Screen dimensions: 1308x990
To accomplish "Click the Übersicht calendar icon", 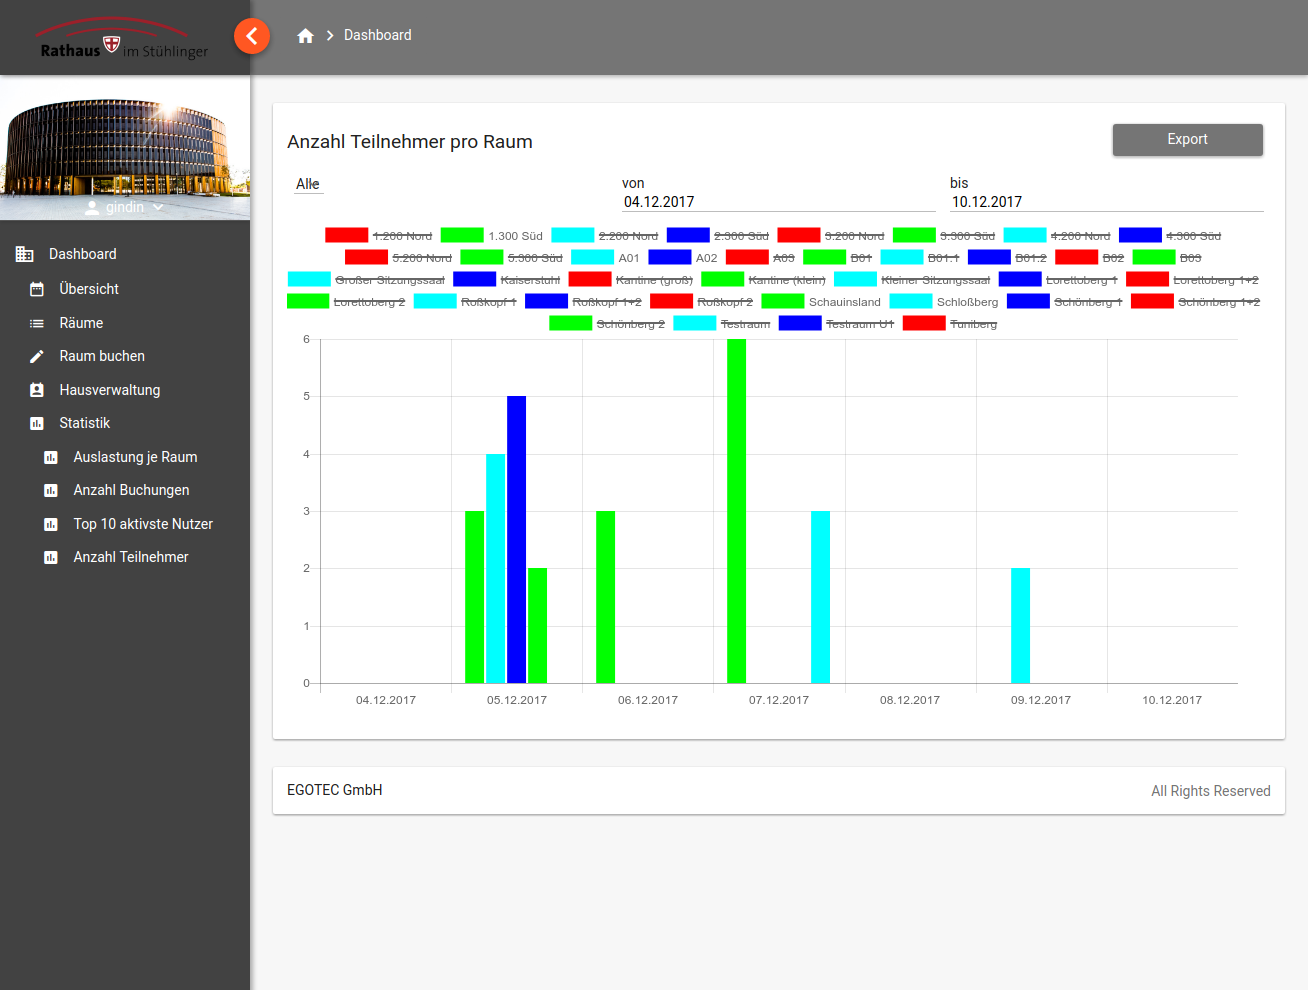I will pyautogui.click(x=37, y=289).
